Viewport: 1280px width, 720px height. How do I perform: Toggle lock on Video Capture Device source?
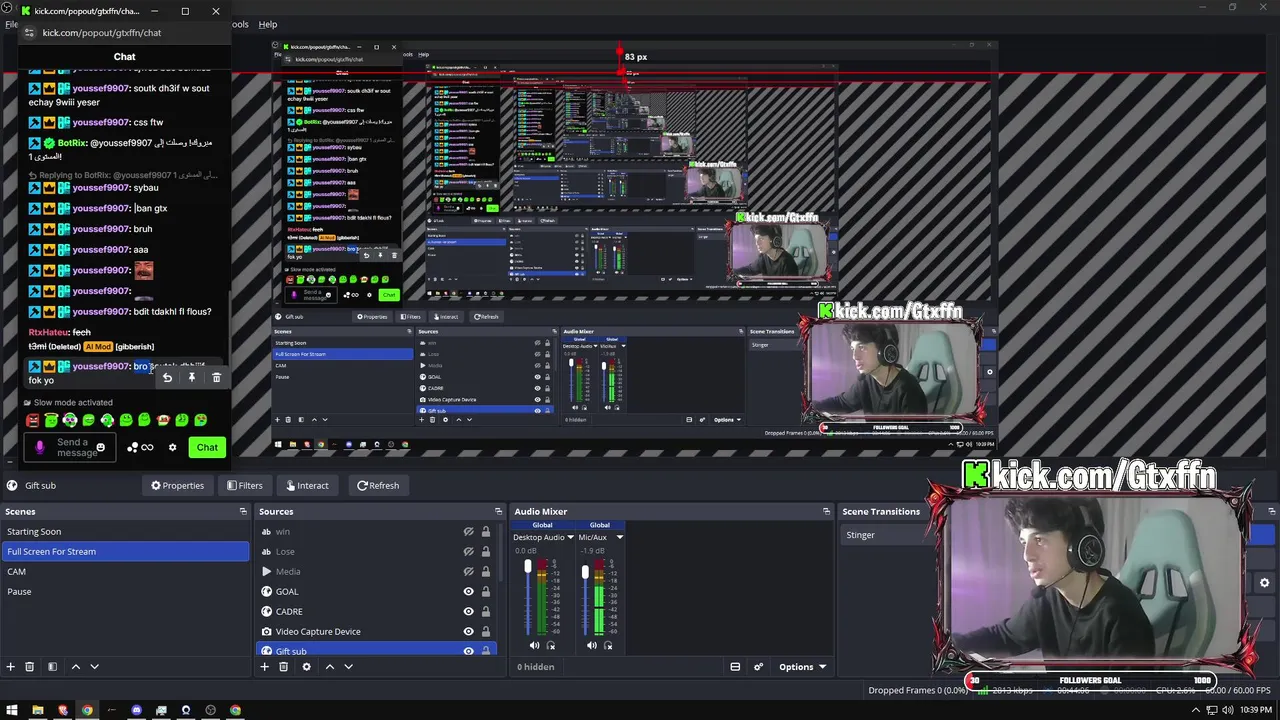(x=486, y=632)
